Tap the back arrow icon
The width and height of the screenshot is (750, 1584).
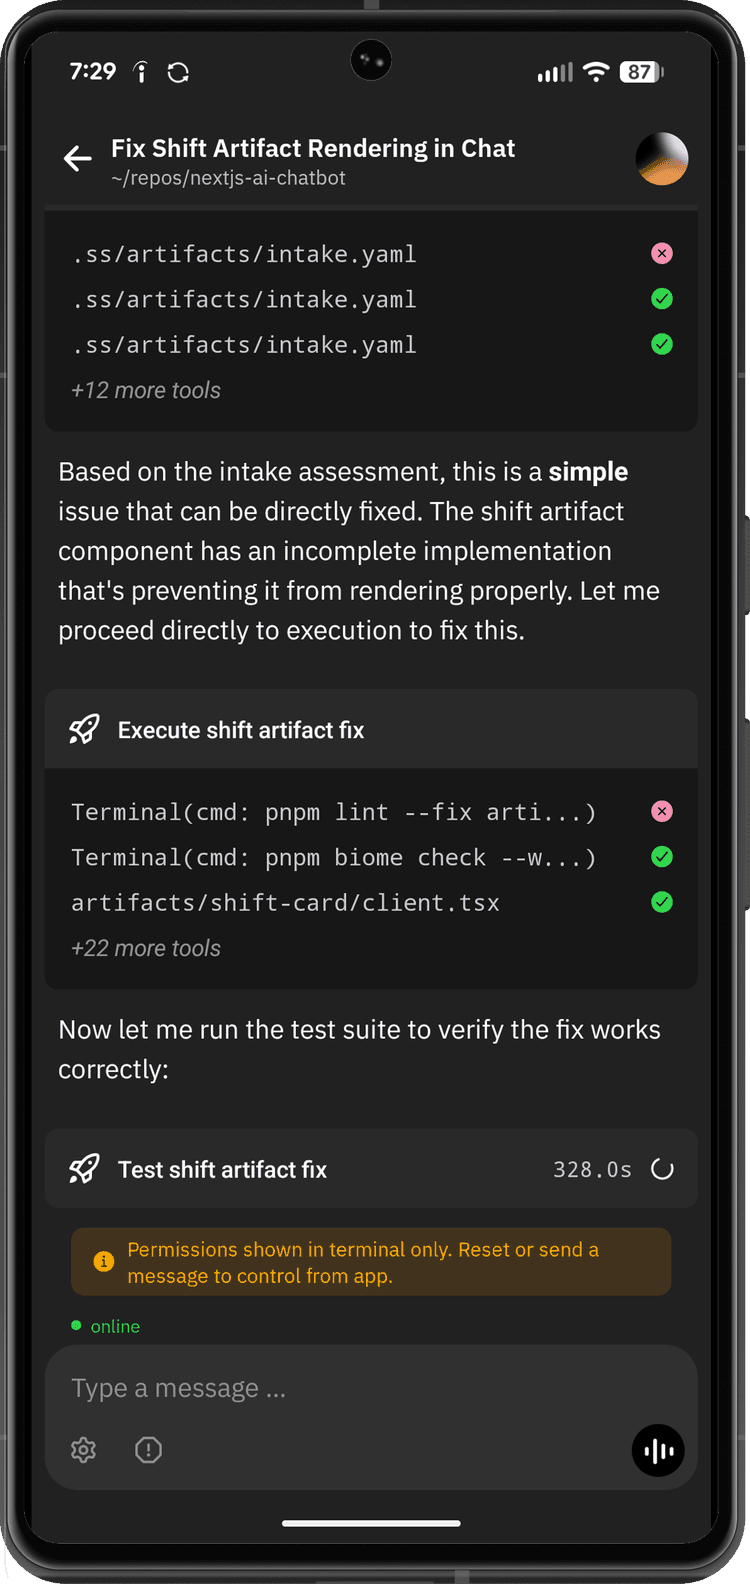click(78, 158)
